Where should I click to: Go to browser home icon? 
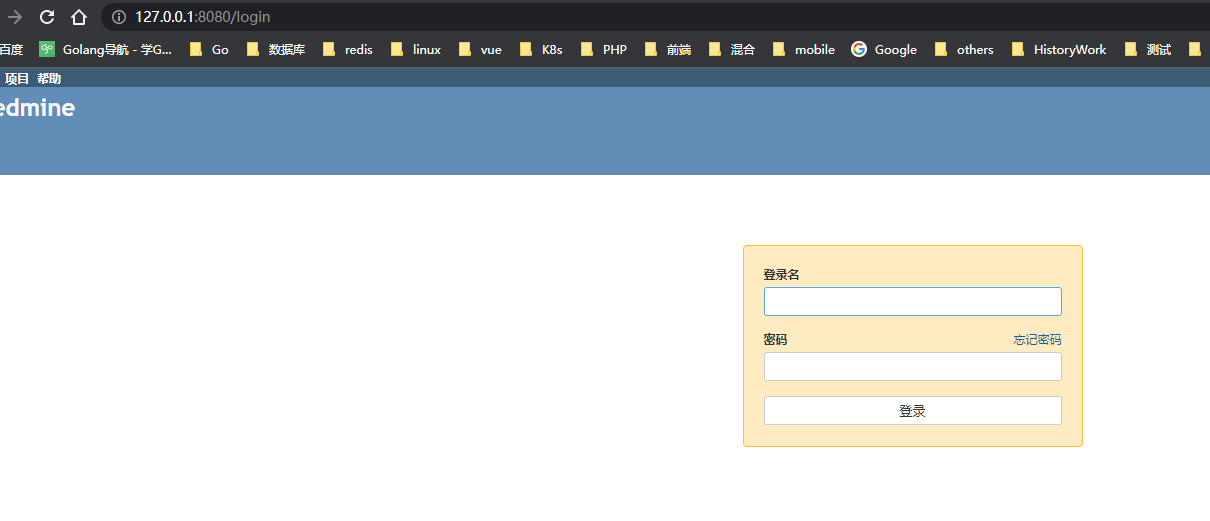(79, 17)
